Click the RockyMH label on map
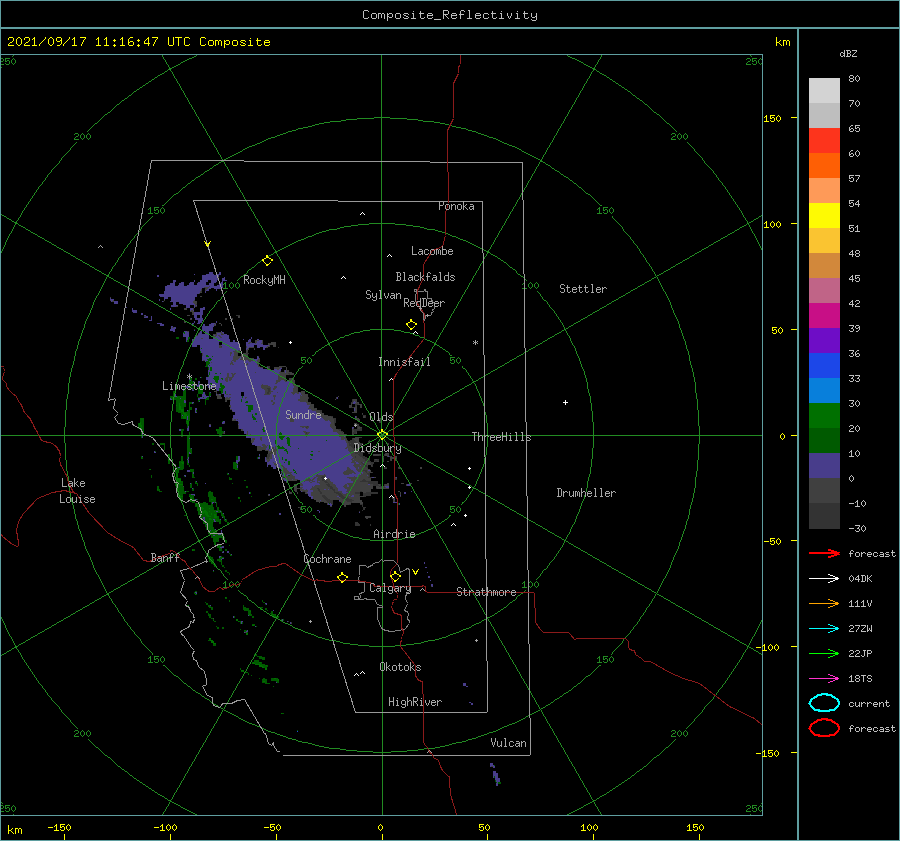The height and width of the screenshot is (841, 900). pyautogui.click(x=264, y=280)
